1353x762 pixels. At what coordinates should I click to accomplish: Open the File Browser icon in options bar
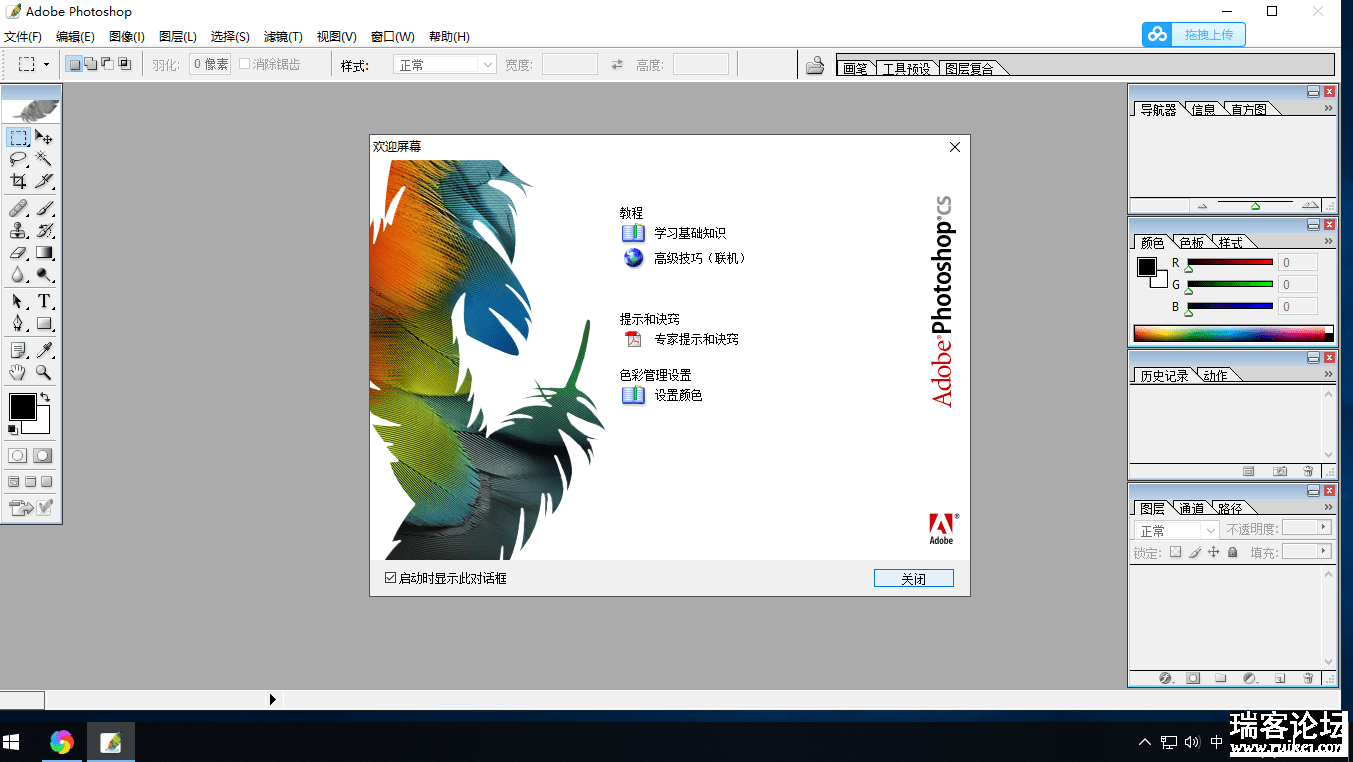coord(815,66)
